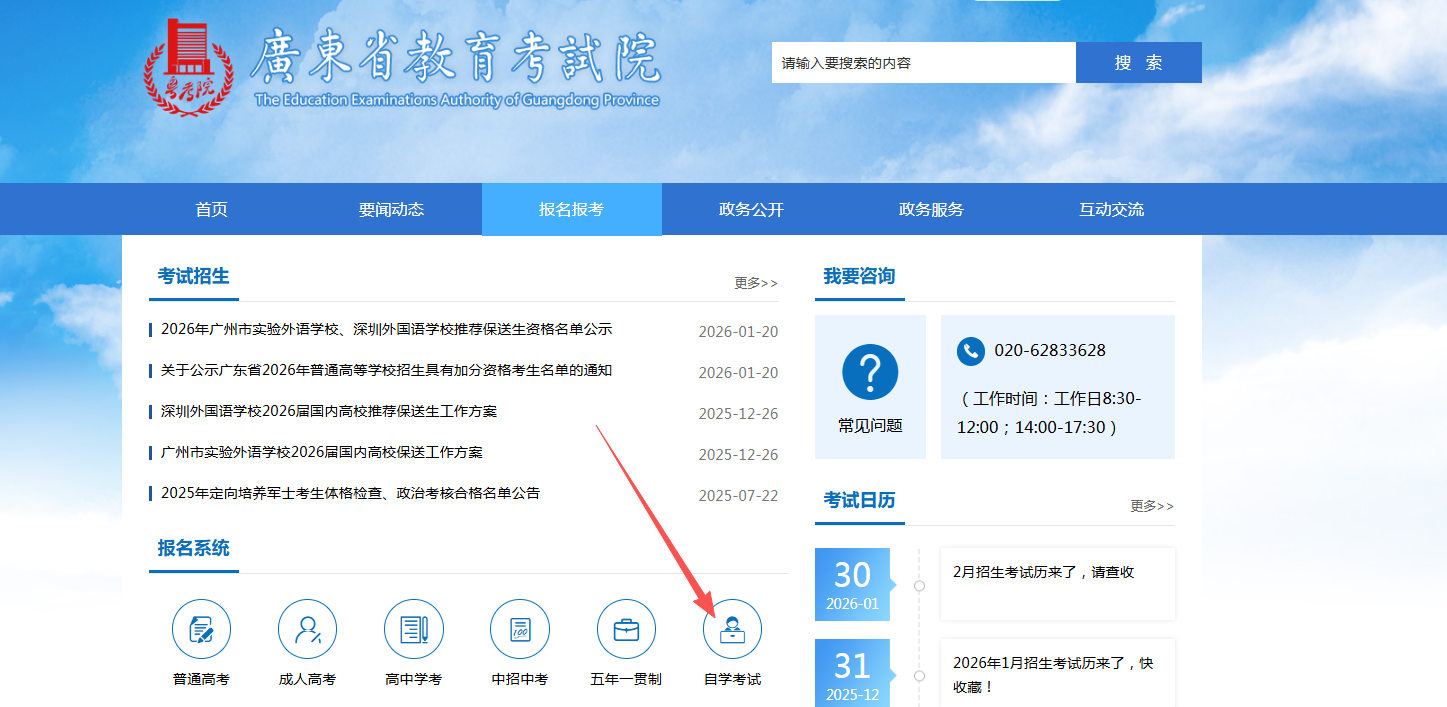The image size is (1447, 707).
Task: Click the 自学考试 icon indicated by the arrow
Action: point(731,628)
